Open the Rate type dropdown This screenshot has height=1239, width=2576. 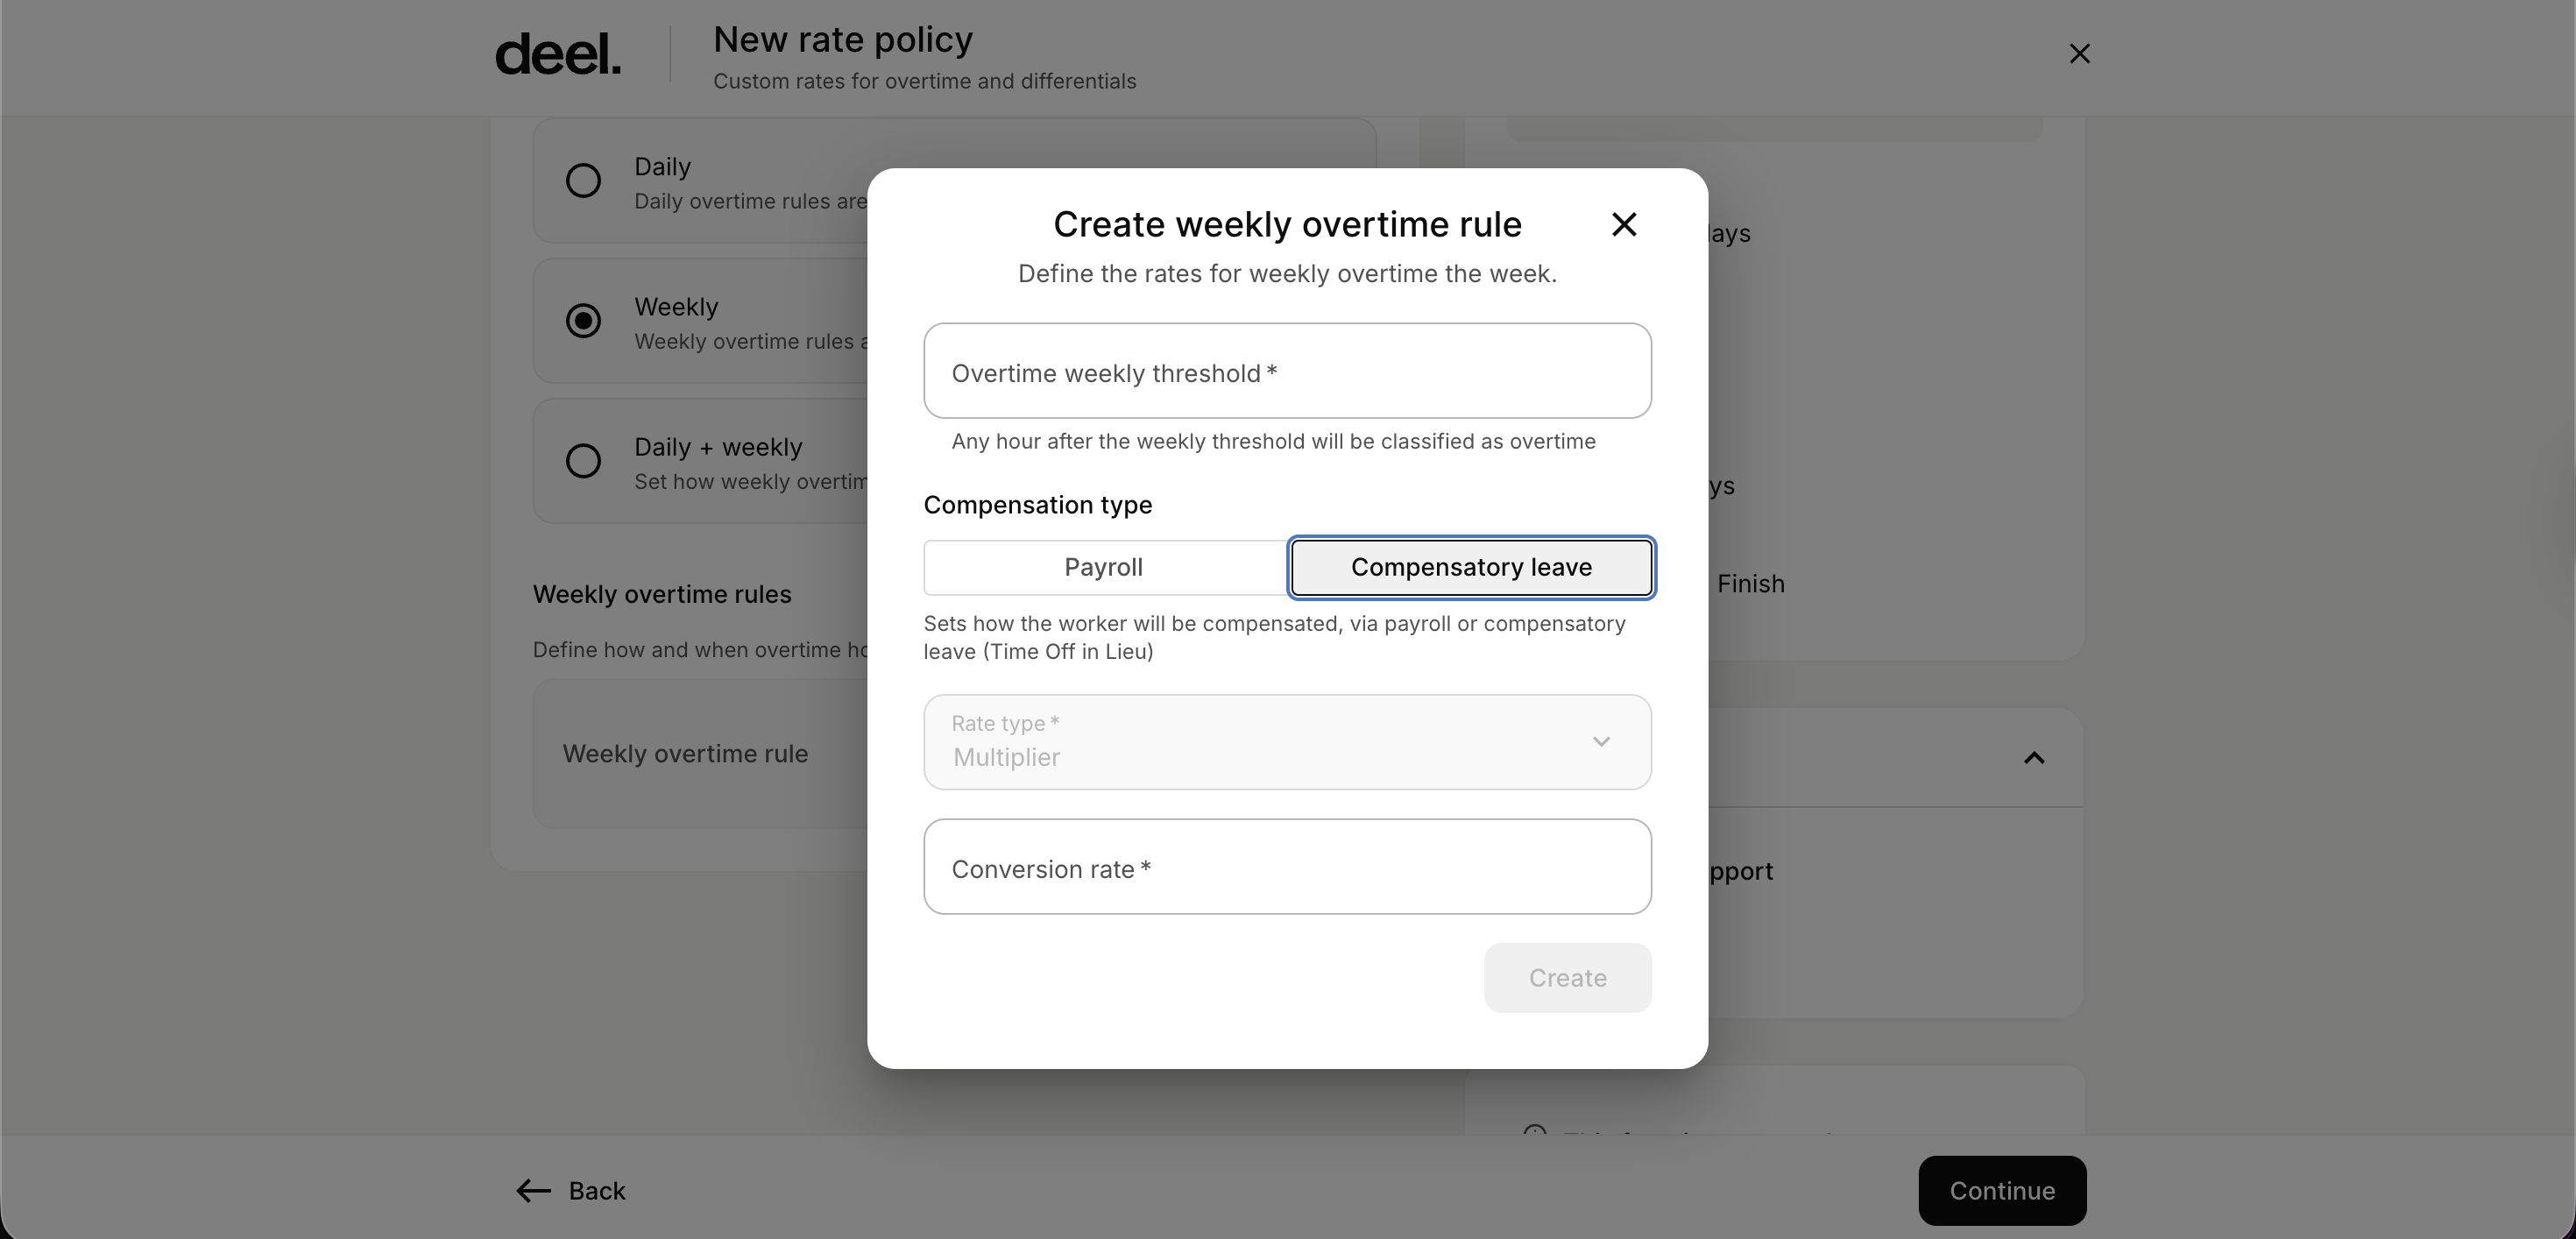(1286, 742)
